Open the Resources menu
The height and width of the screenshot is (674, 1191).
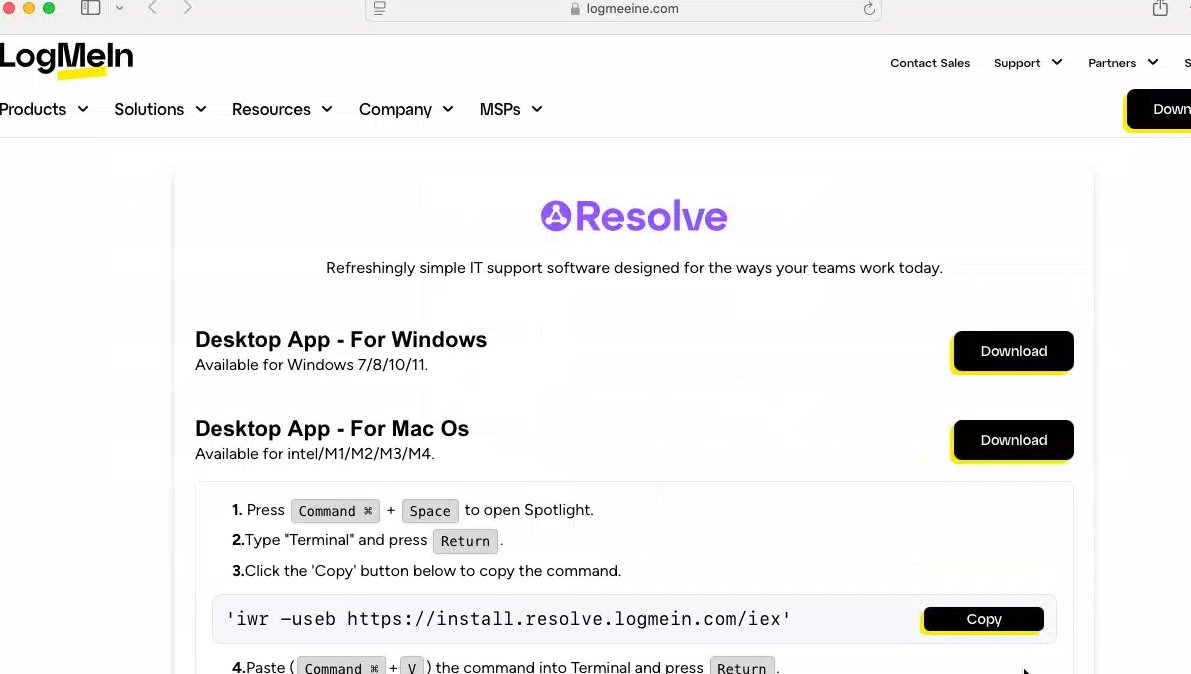pyautogui.click(x=271, y=109)
